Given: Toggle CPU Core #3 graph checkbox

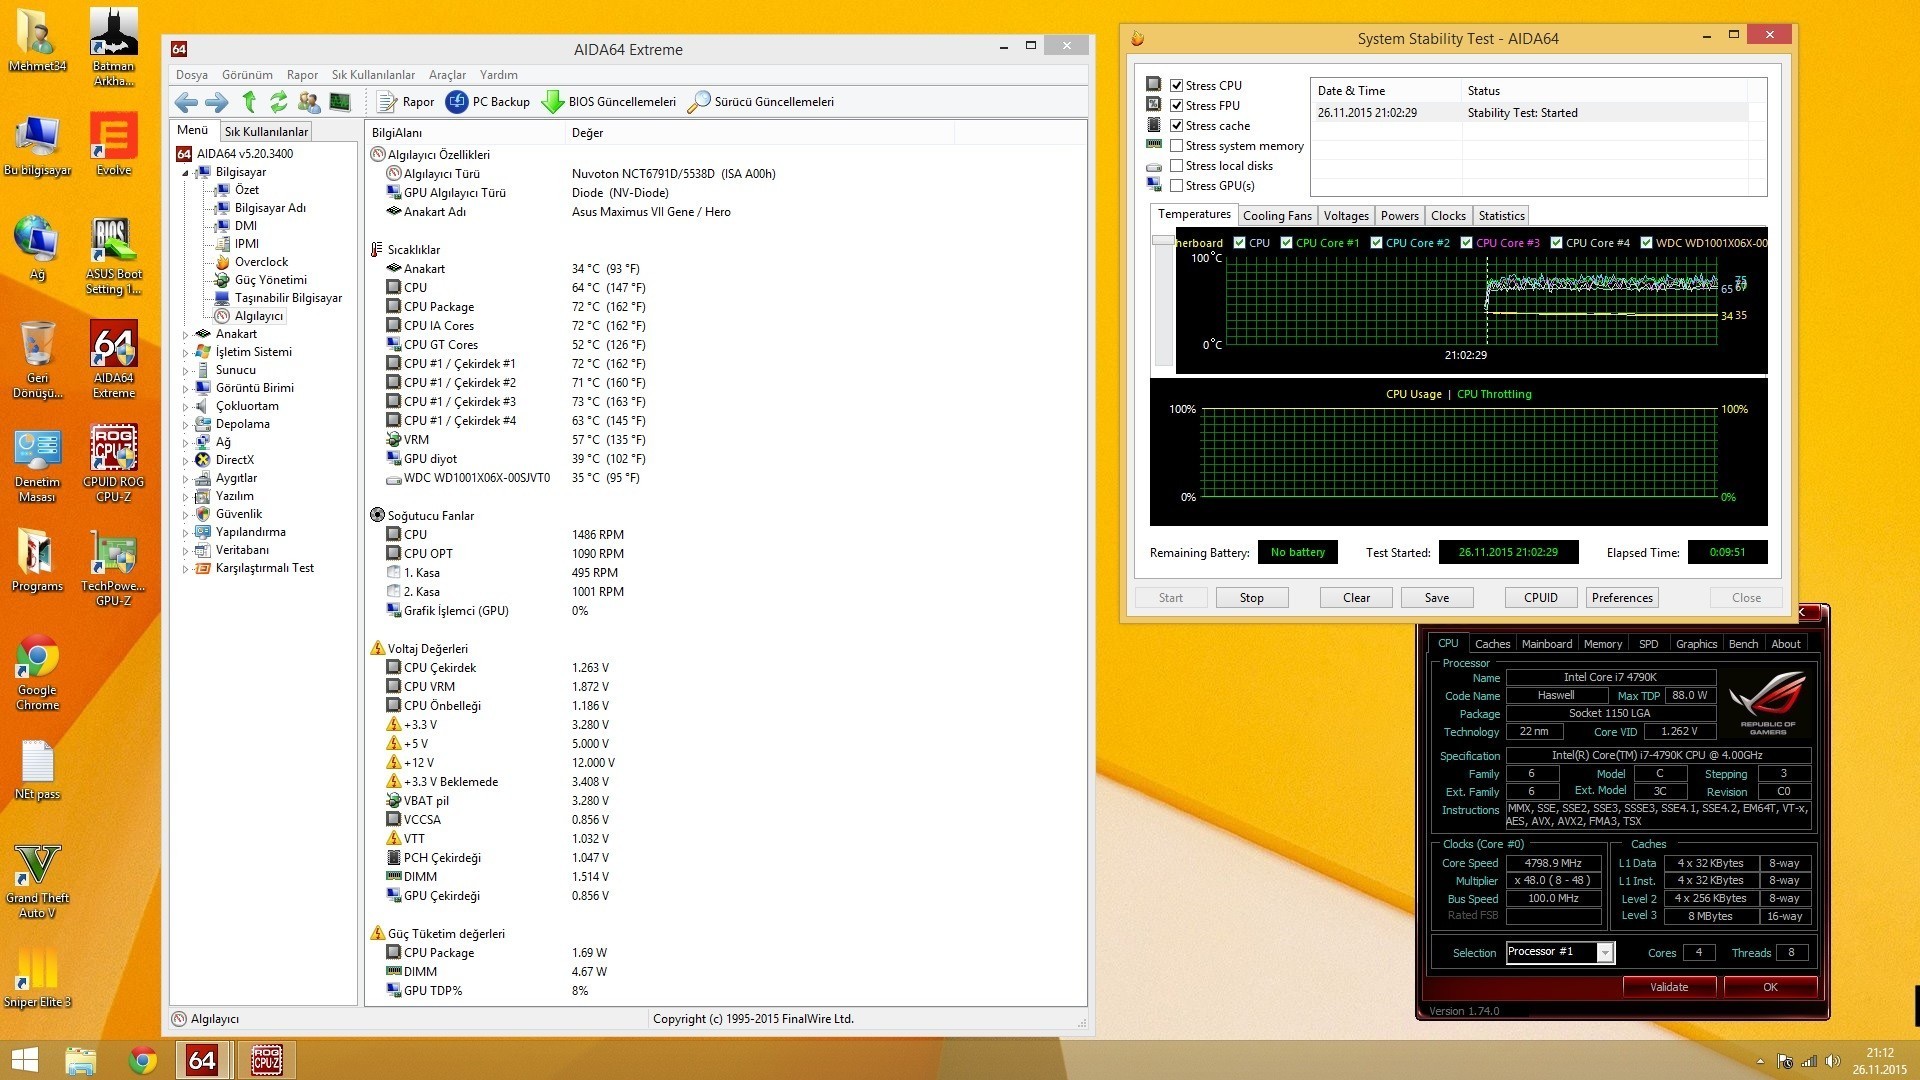Looking at the screenshot, I should 1467,243.
